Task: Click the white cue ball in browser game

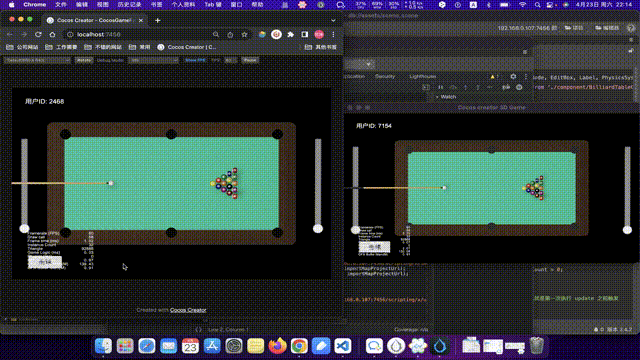Action: point(111,183)
